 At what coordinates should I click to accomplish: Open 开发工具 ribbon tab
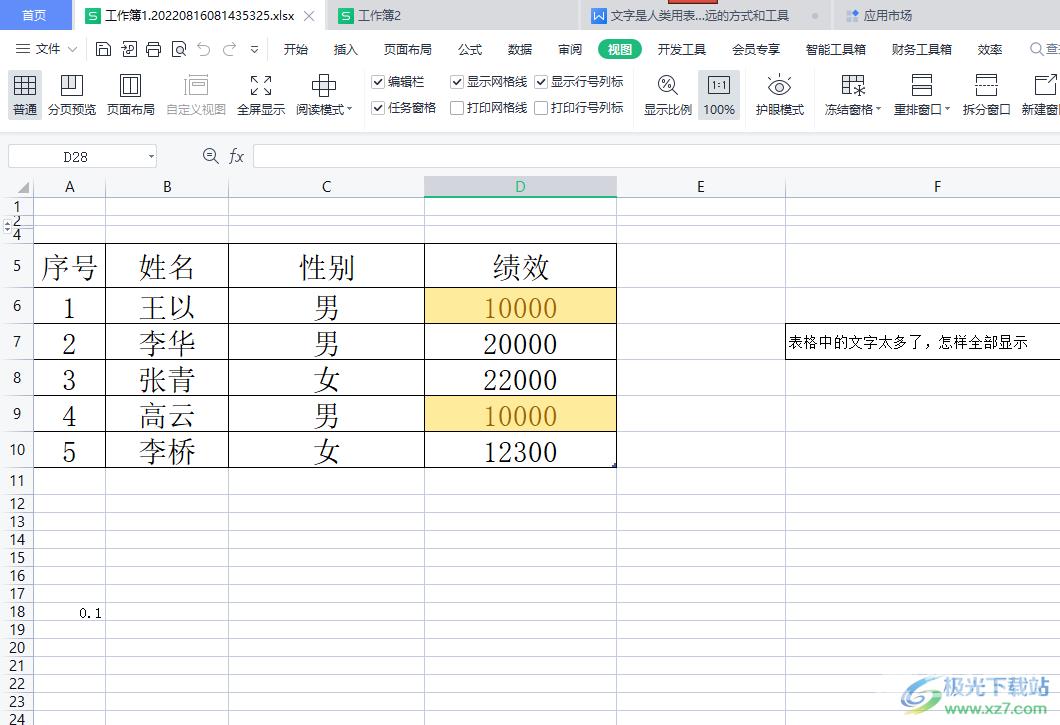681,49
